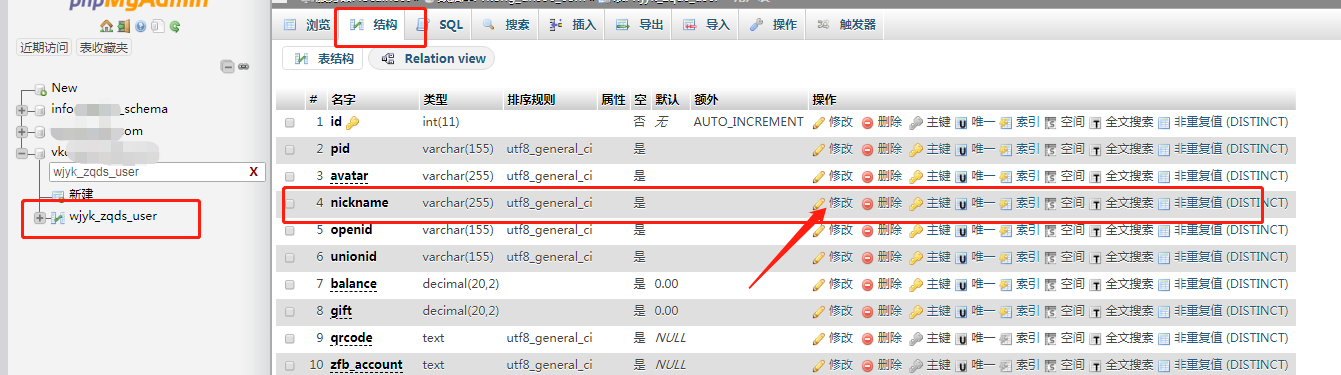The width and height of the screenshot is (1341, 375).
Task: Click the link chain icon in sidebar
Action: tap(243, 66)
